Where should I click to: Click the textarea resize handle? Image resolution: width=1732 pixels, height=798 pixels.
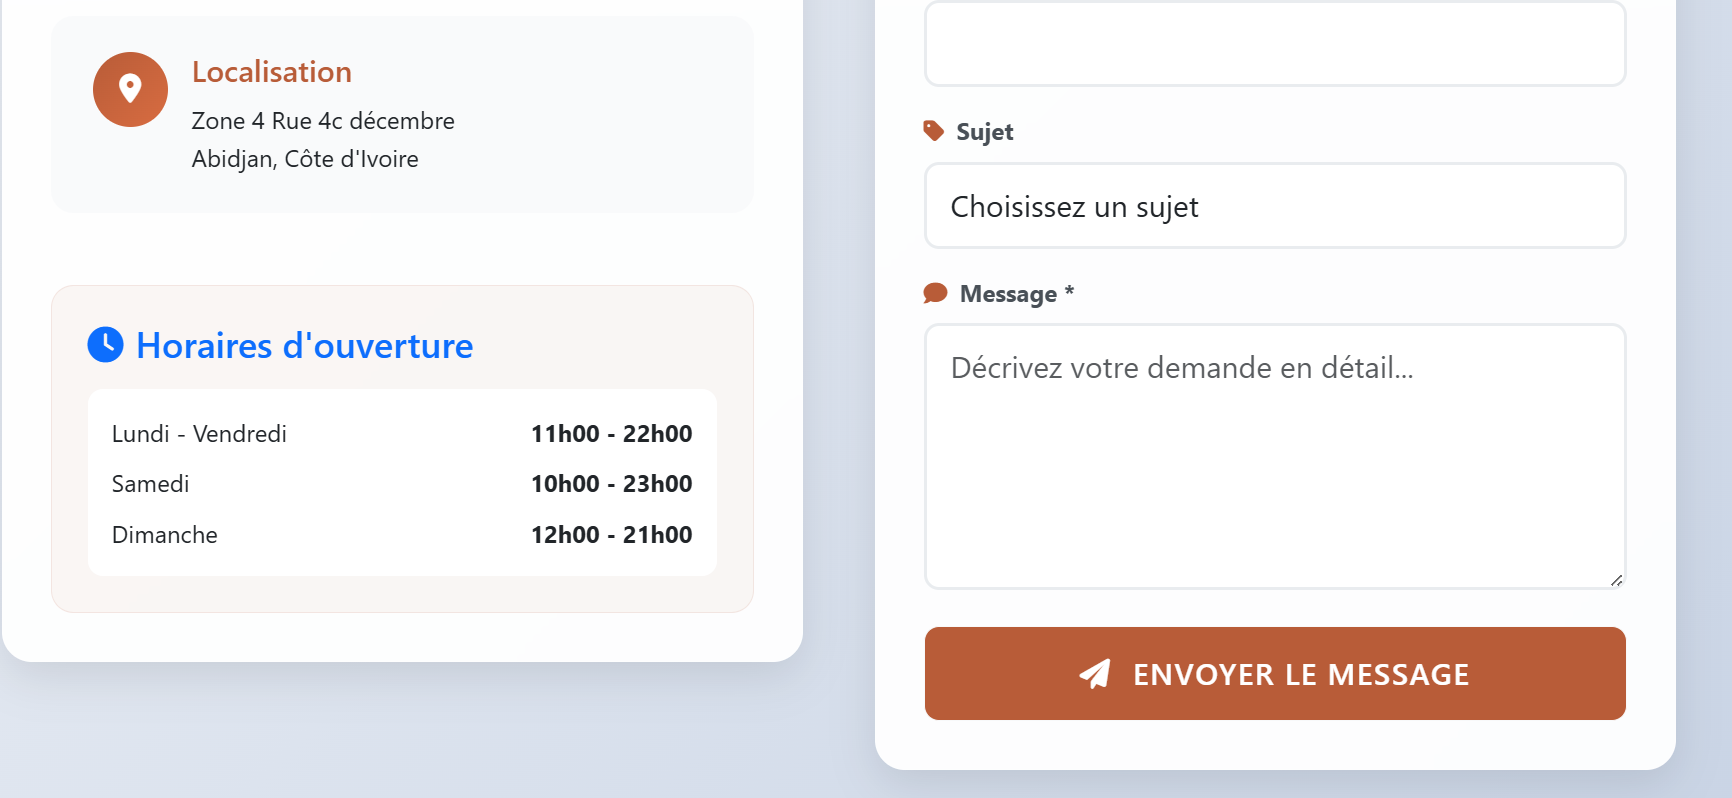[1616, 580]
